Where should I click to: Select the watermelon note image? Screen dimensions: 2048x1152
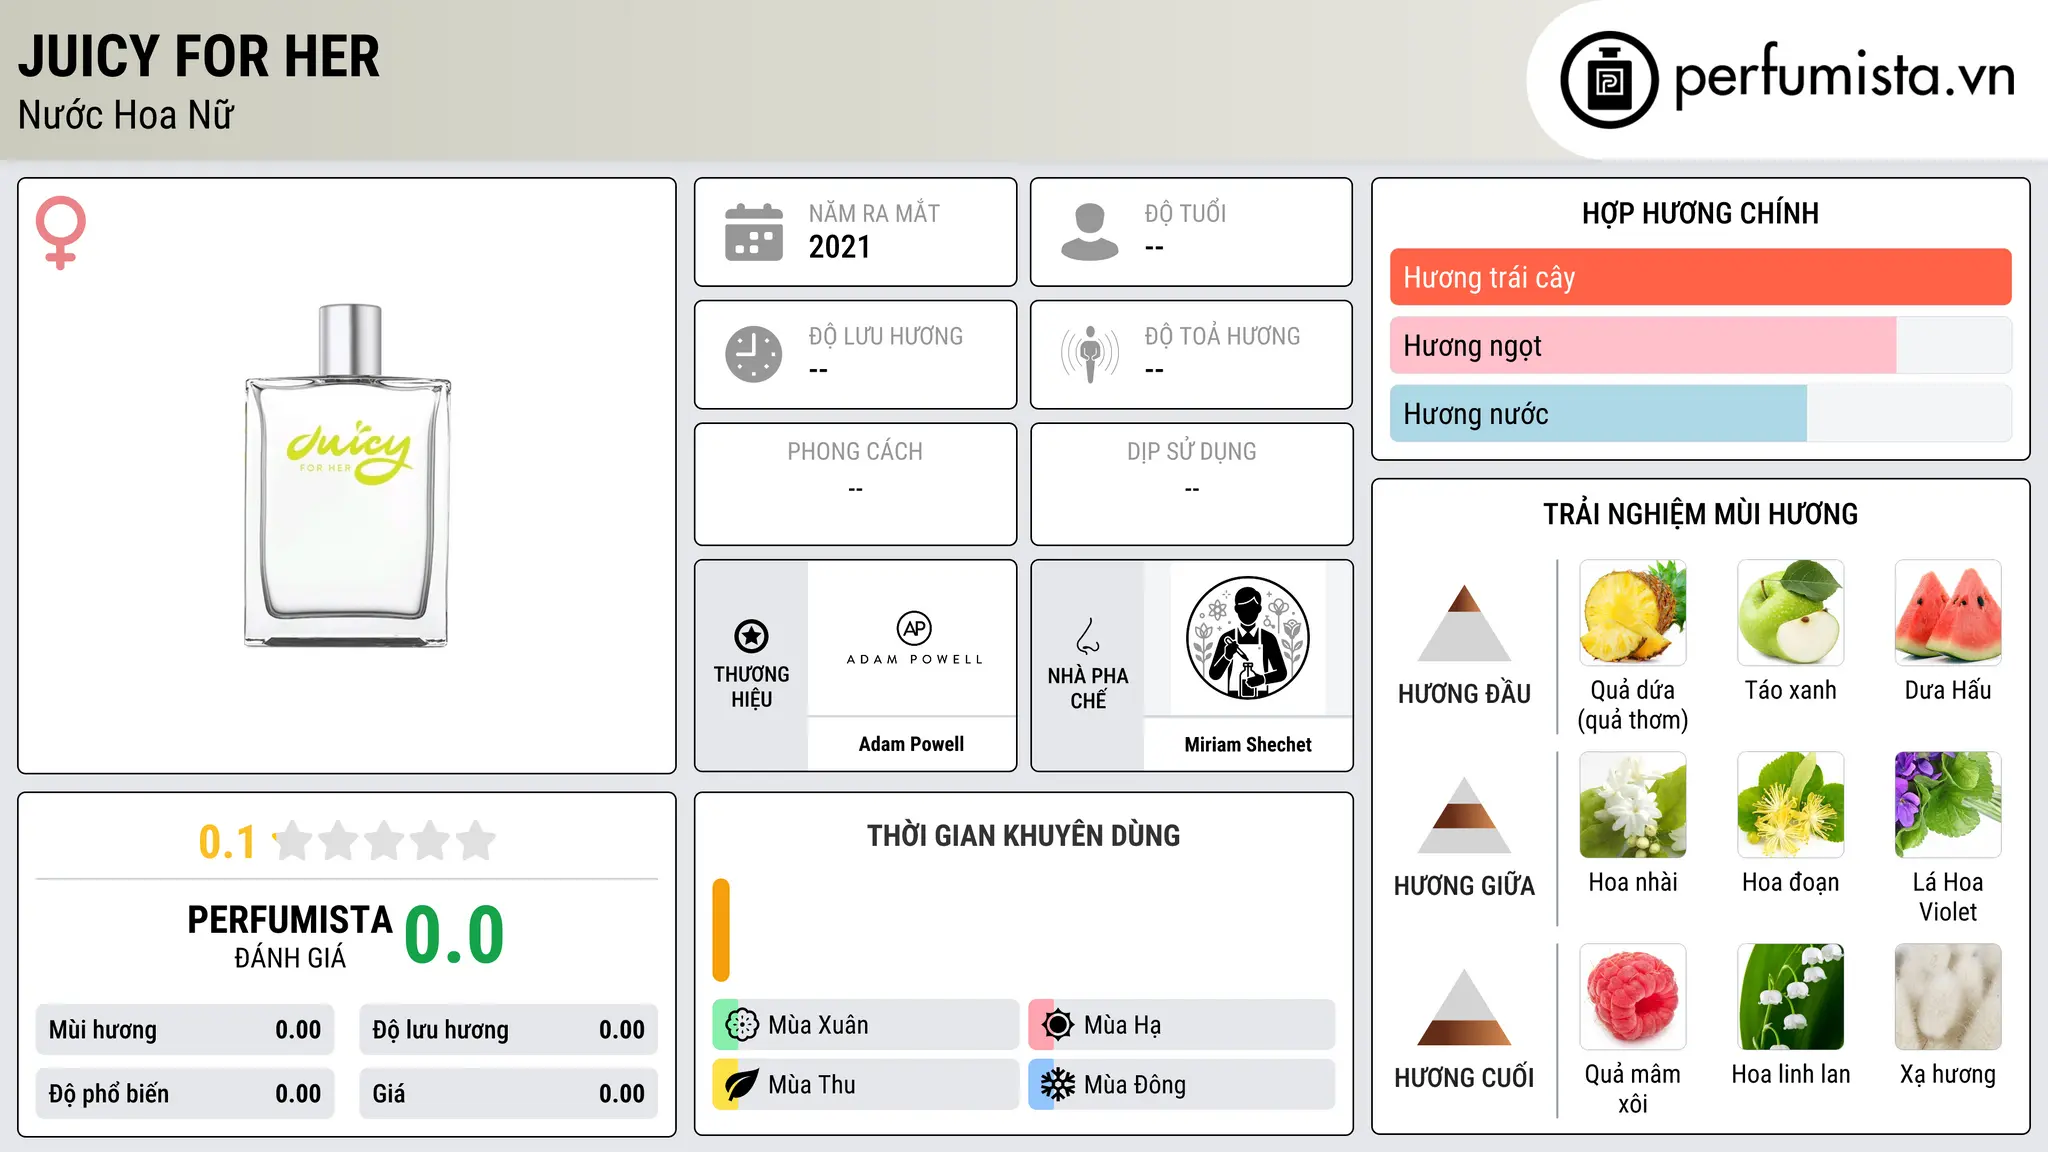tap(1948, 613)
